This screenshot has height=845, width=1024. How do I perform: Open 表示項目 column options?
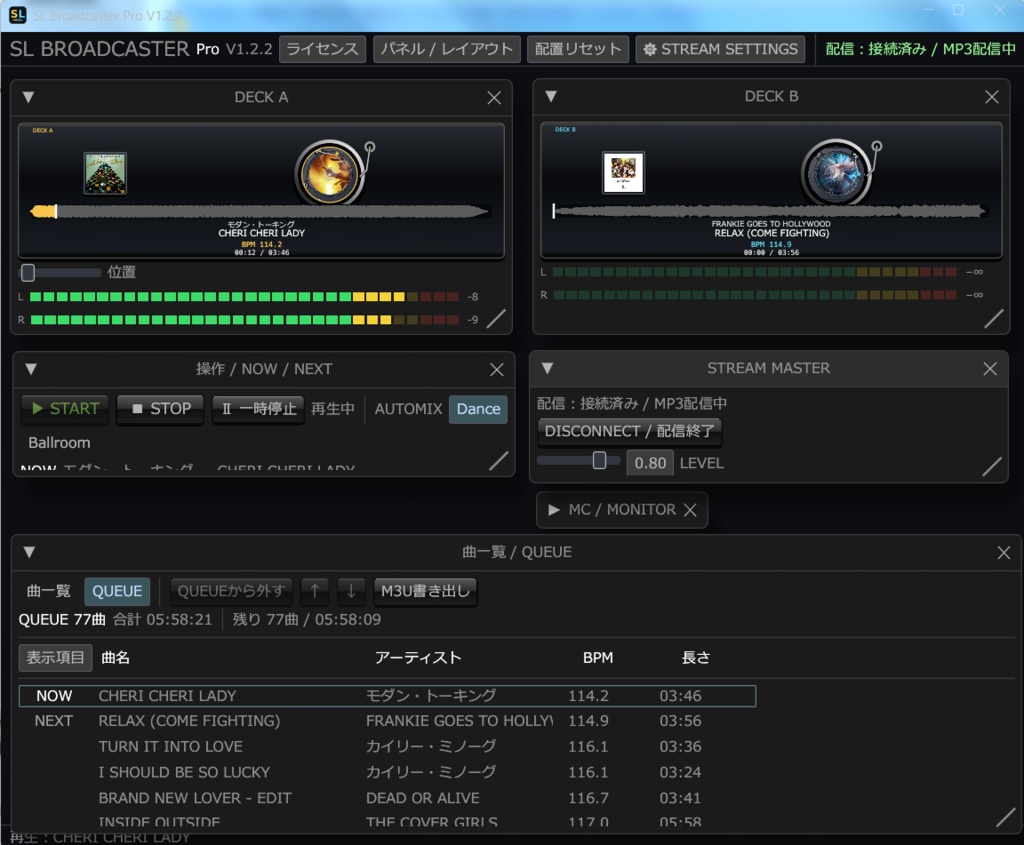tap(56, 658)
